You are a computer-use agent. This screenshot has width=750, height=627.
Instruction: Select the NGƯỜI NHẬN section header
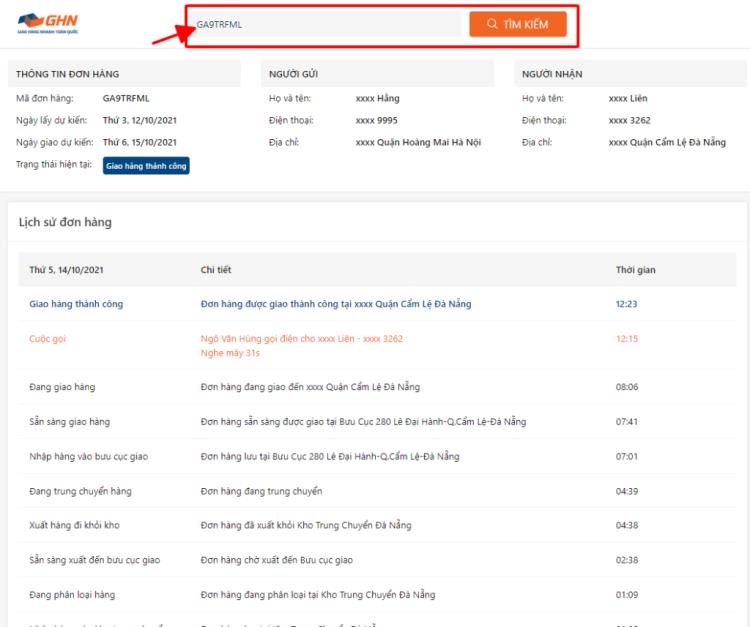tap(552, 74)
